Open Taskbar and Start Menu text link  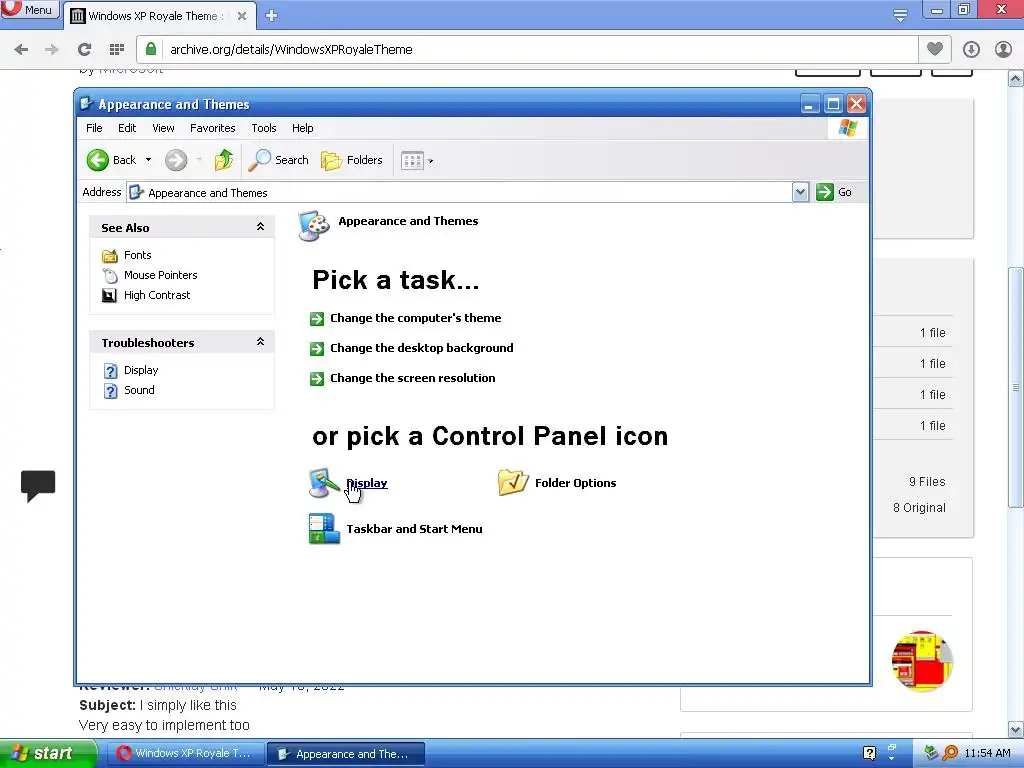click(x=414, y=529)
